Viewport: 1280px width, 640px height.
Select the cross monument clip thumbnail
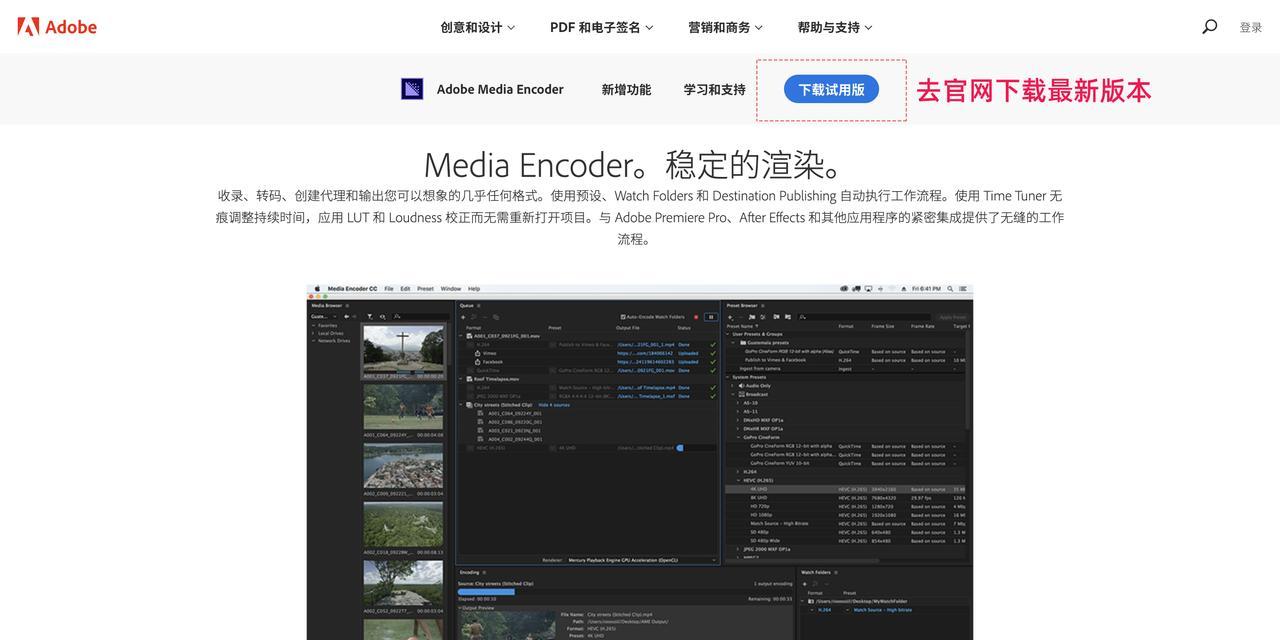coord(403,351)
